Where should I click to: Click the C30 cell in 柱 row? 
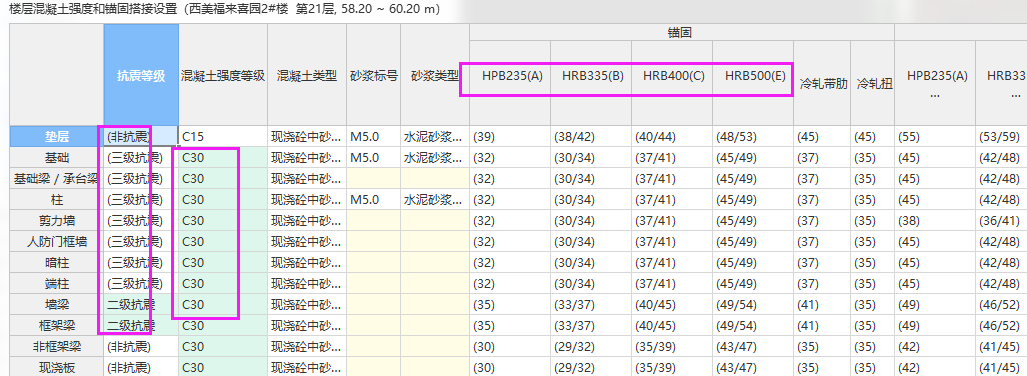(x=223, y=200)
